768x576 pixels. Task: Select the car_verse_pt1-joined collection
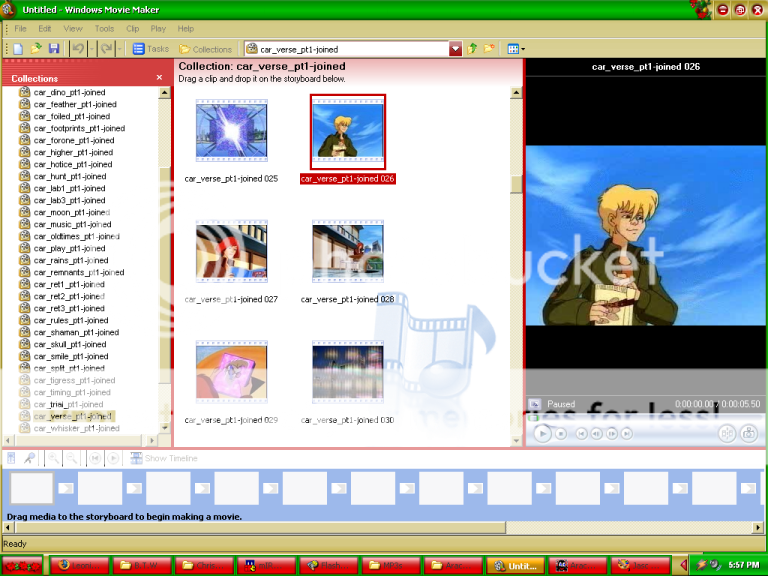(72, 416)
